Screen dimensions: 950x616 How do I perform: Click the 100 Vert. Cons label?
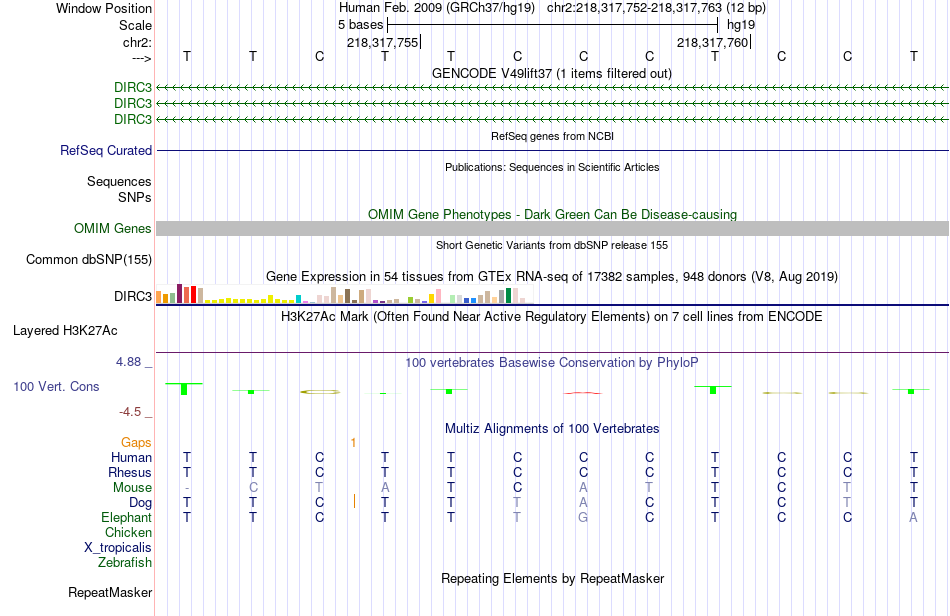pos(56,386)
